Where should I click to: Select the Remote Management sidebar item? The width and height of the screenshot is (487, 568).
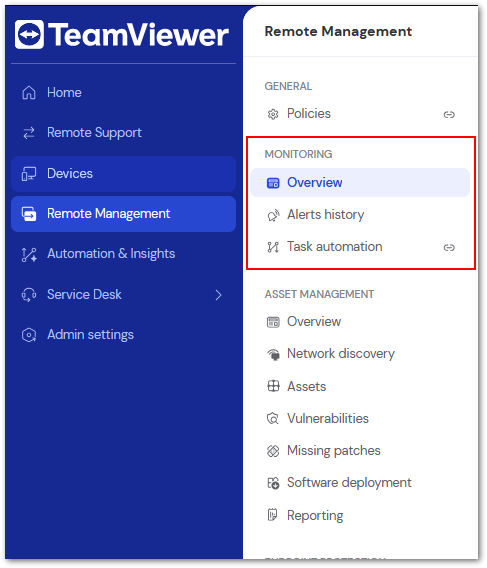point(124,214)
